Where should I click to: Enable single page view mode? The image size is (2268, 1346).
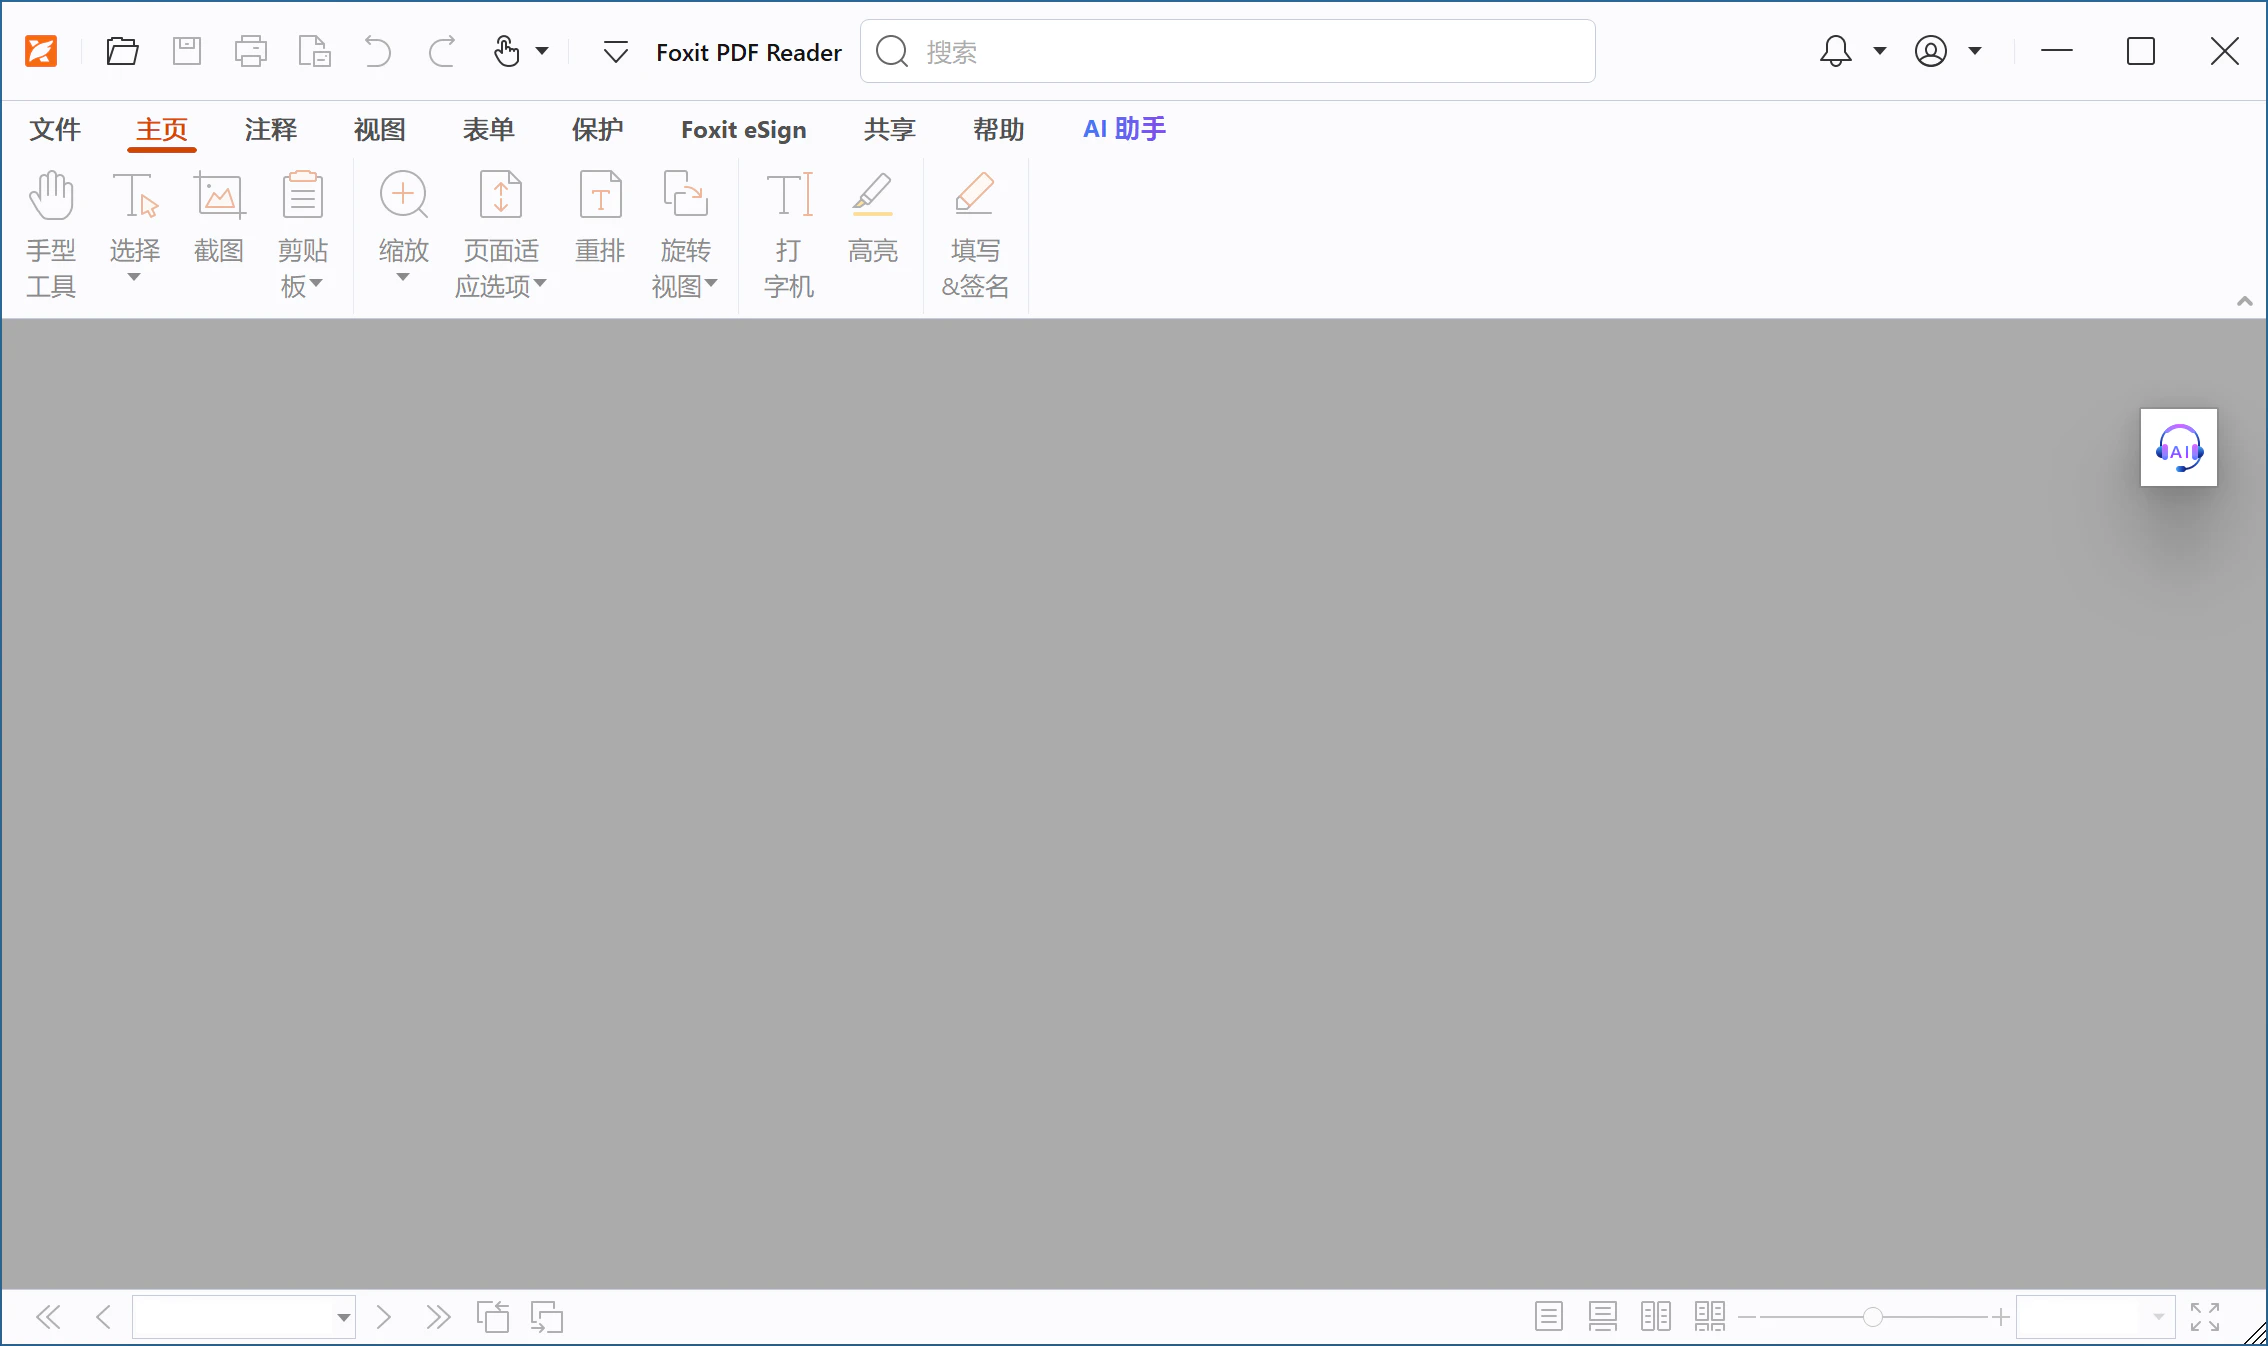1549,1317
